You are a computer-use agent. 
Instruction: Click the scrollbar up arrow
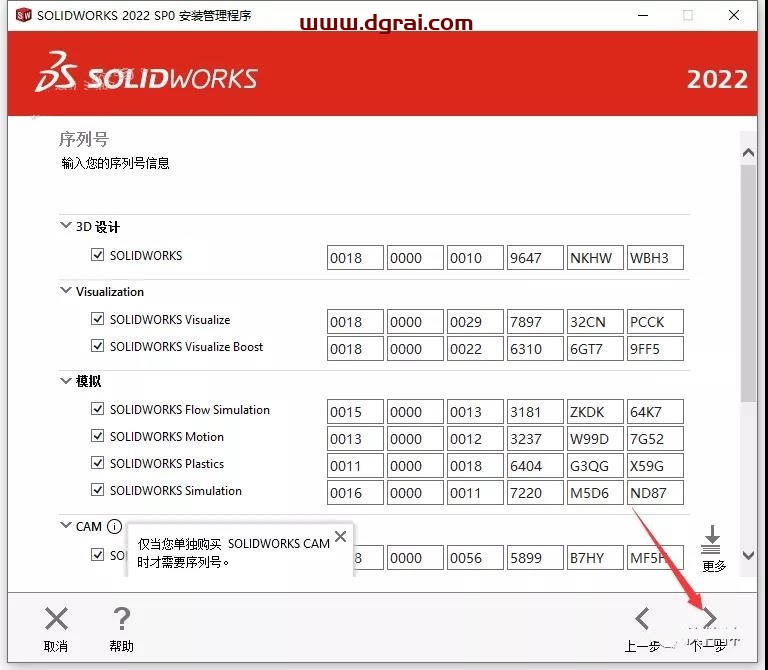pos(748,153)
